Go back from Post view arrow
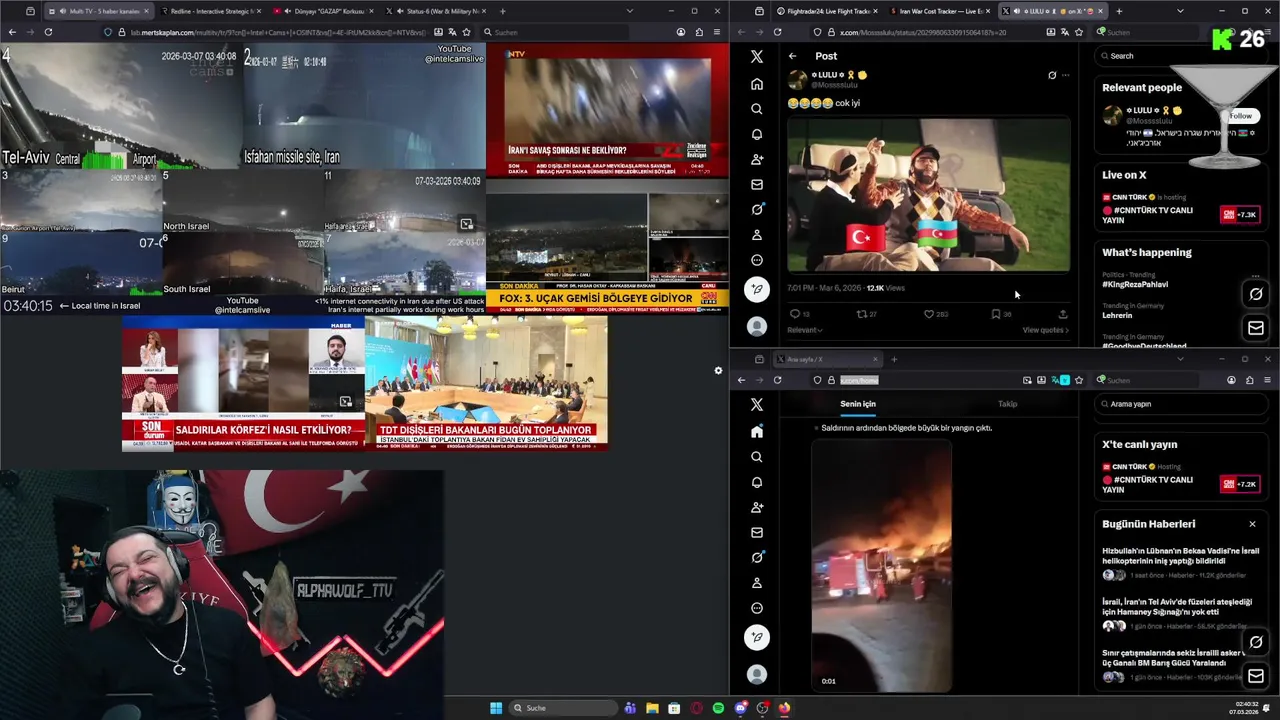 pos(792,56)
